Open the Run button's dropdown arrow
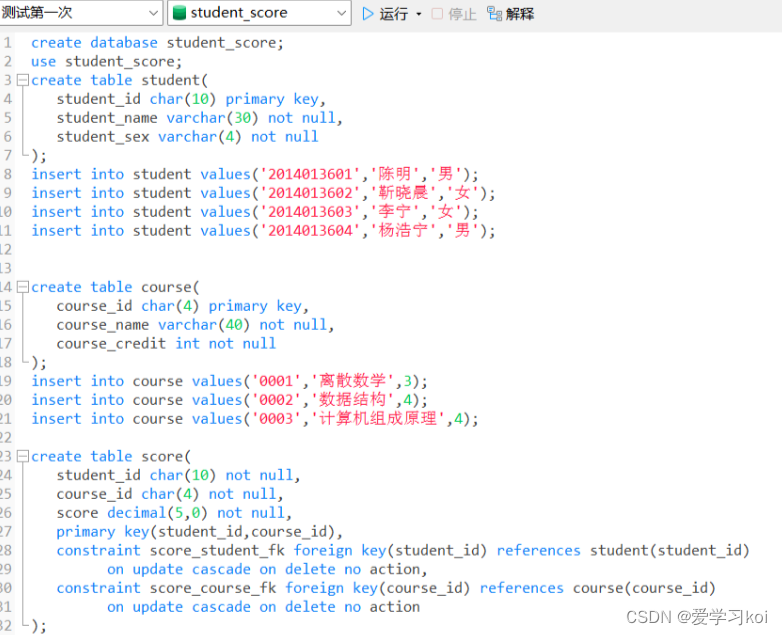This screenshot has width=782, height=635. click(x=418, y=14)
